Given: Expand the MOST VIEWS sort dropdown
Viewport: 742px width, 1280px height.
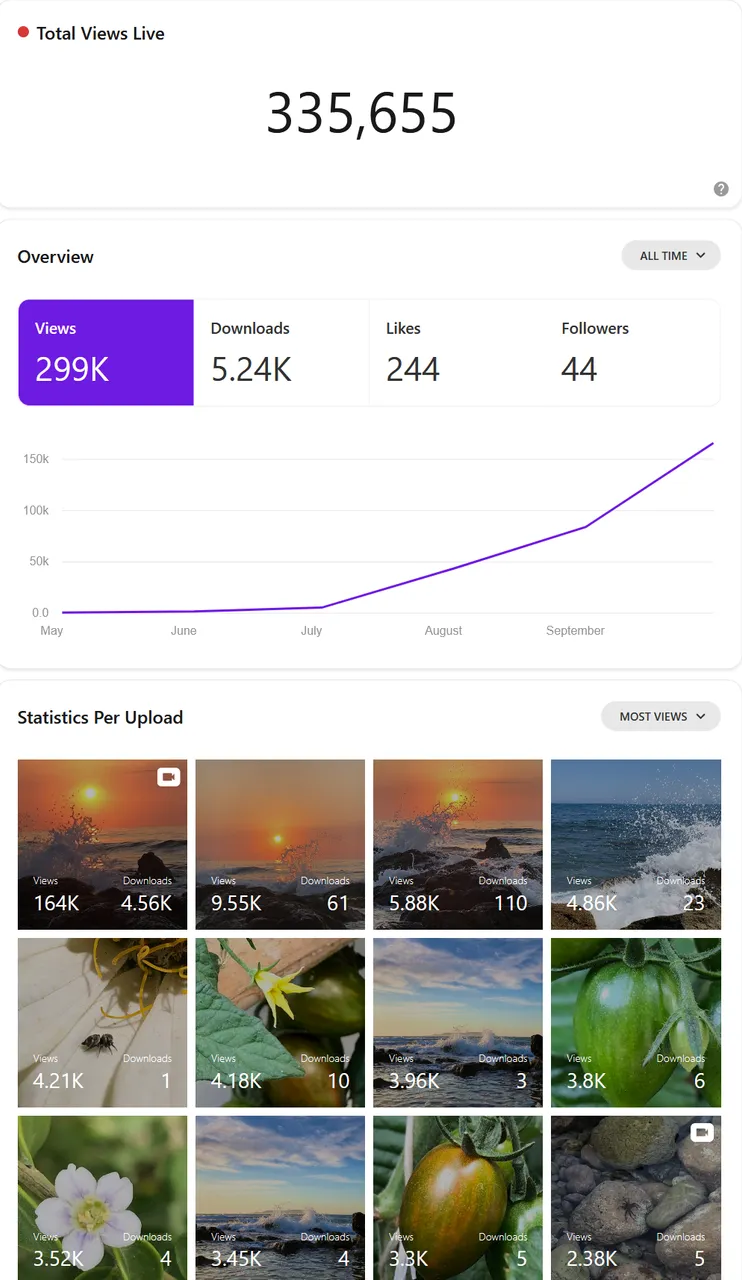Looking at the screenshot, I should pos(660,716).
